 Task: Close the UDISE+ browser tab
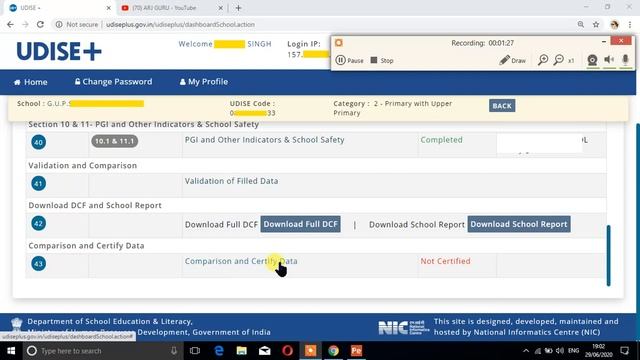[x=109, y=8]
